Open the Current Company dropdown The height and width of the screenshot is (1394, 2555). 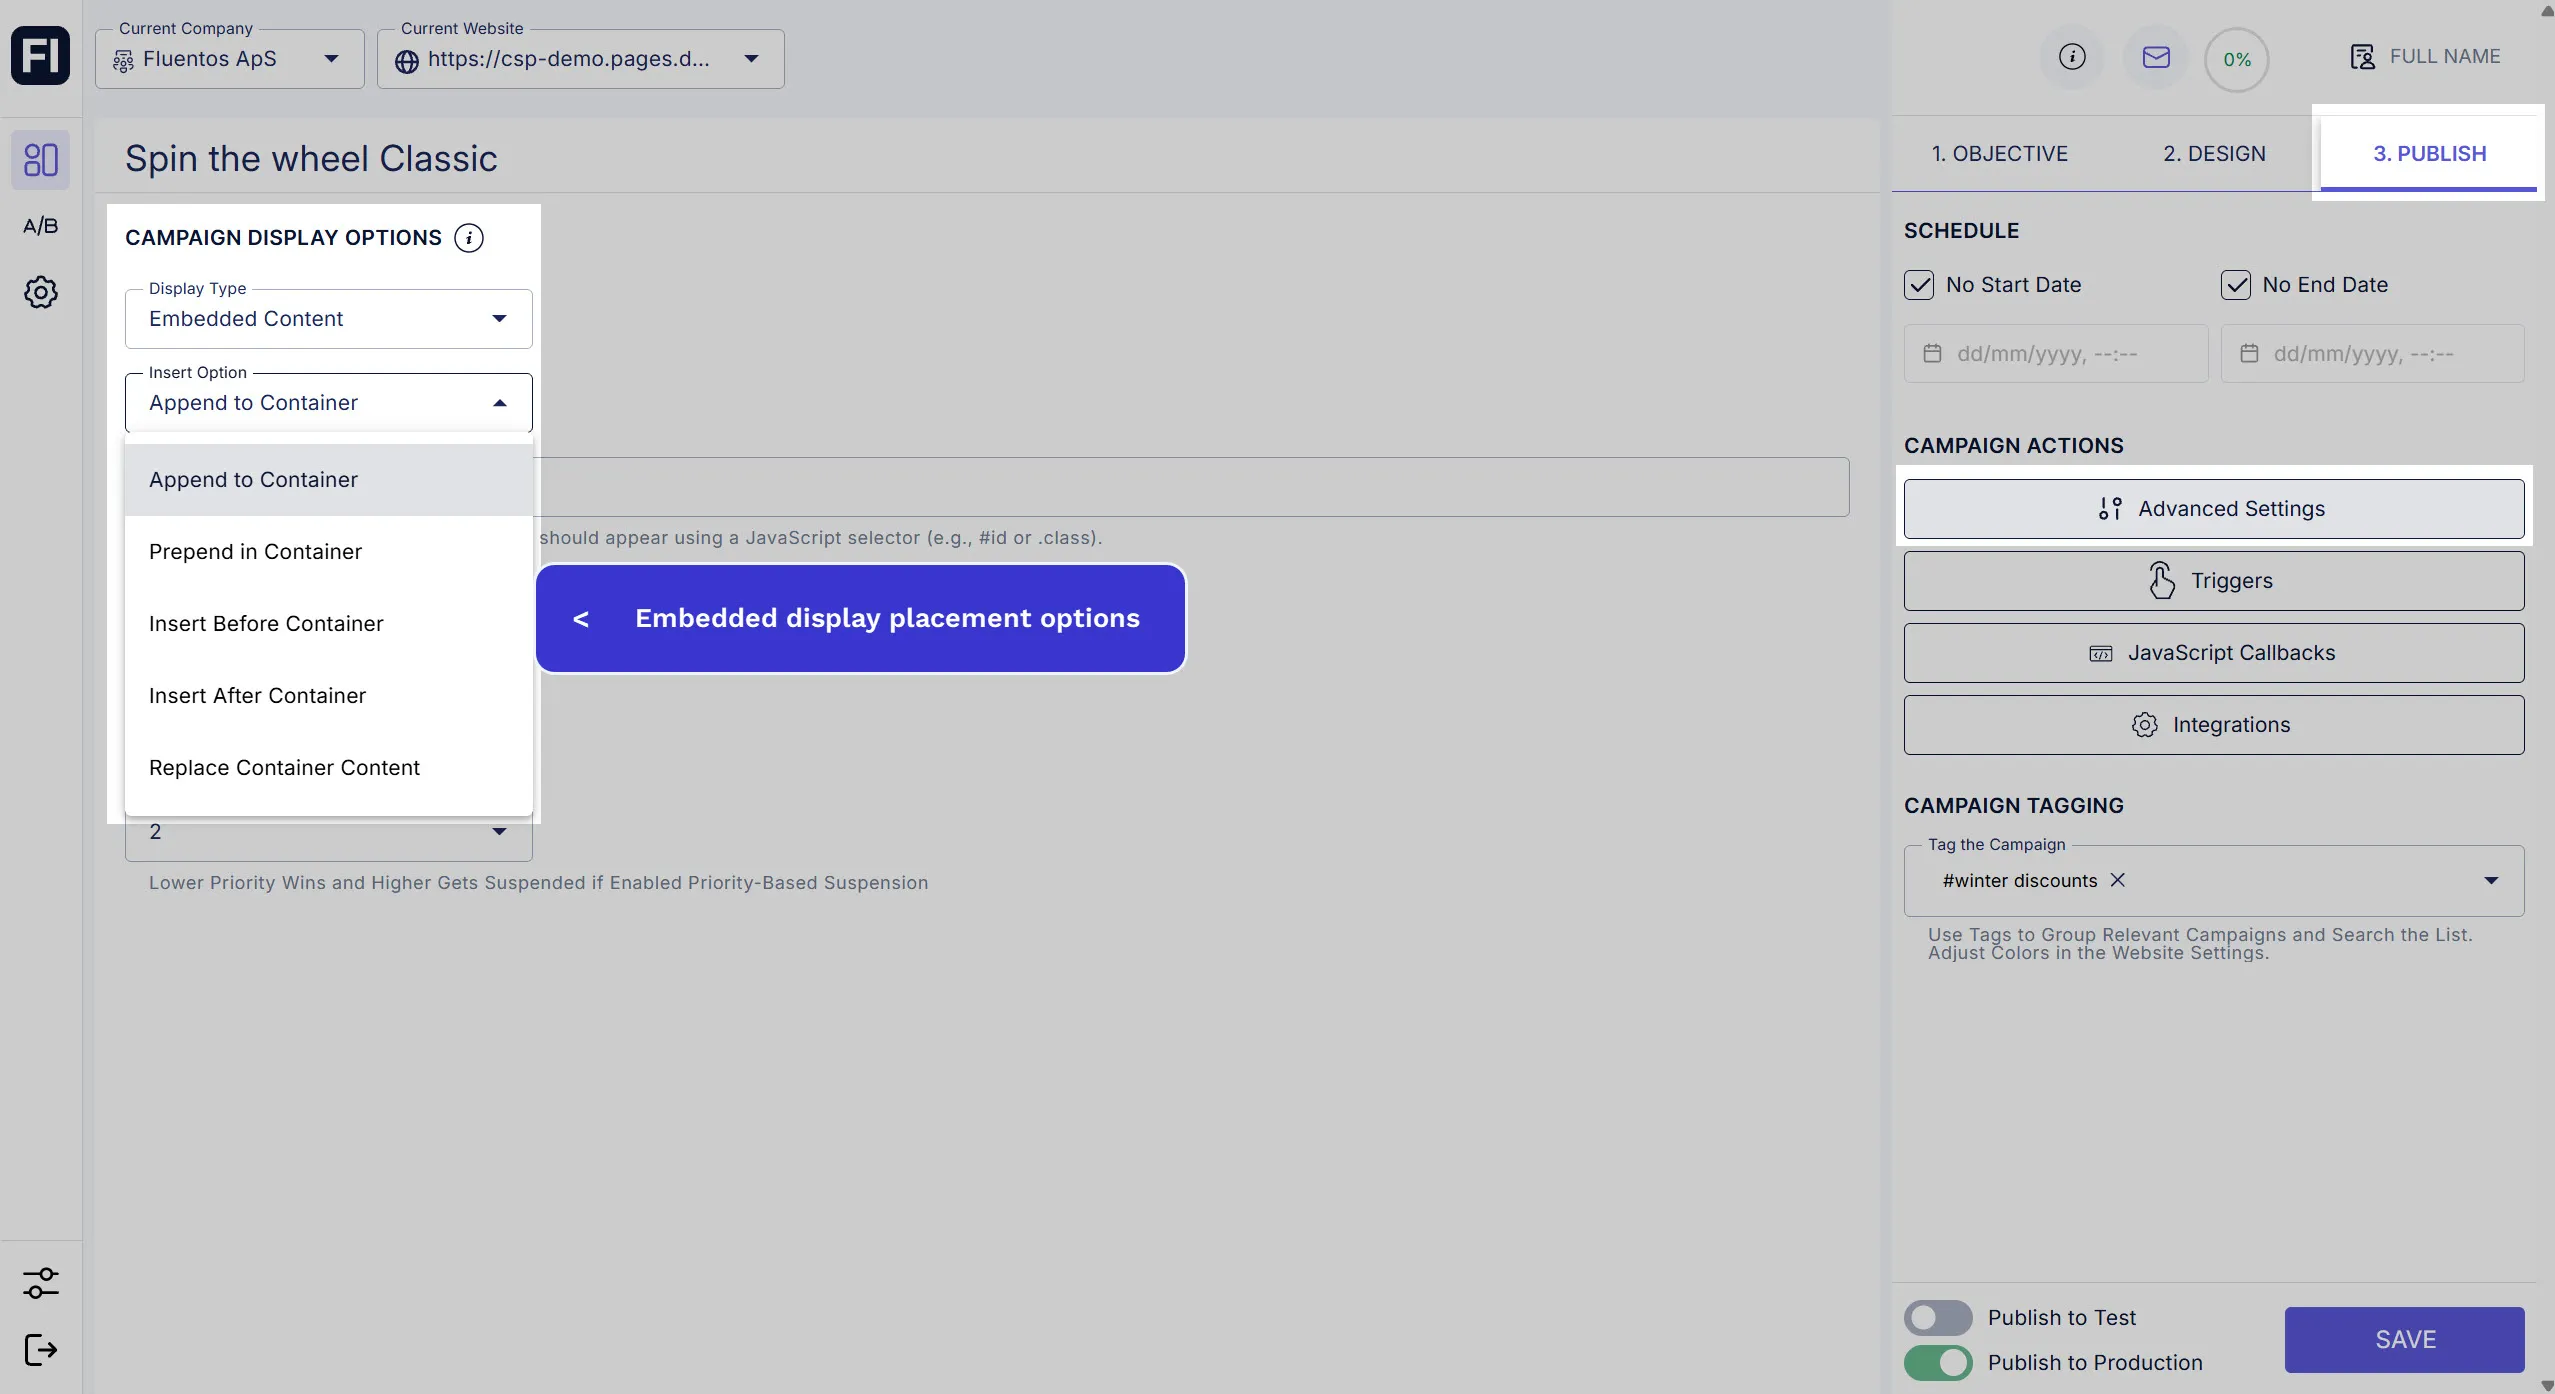pos(230,59)
